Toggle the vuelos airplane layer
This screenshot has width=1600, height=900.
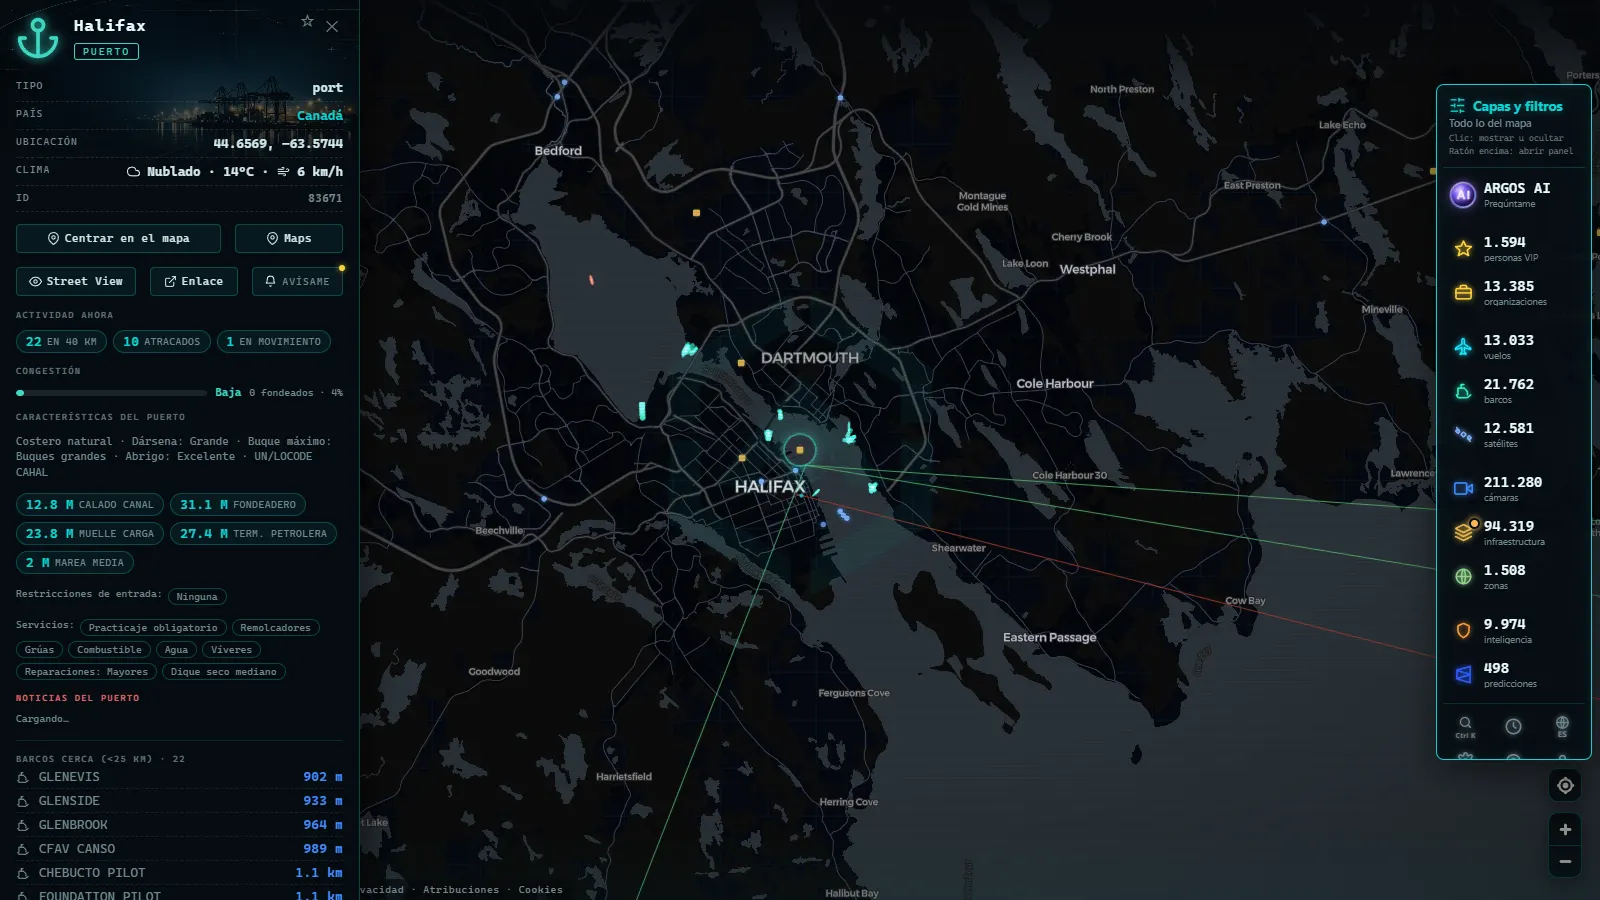(x=1463, y=347)
